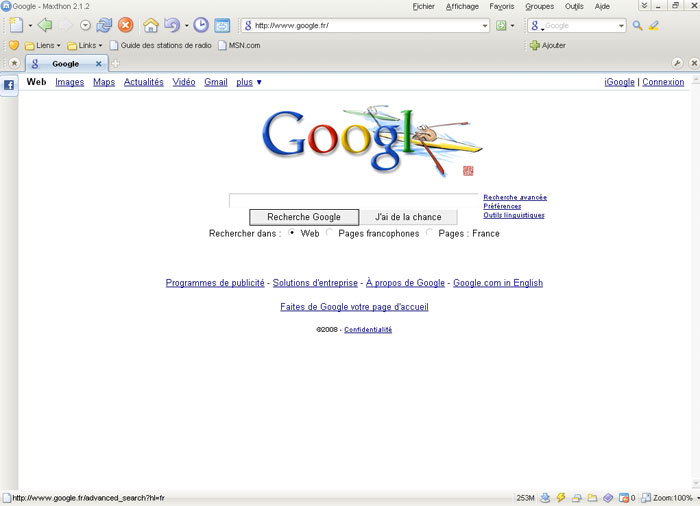Image resolution: width=700 pixels, height=506 pixels.
Task: Open the wrench tab options icon
Action: [x=677, y=63]
